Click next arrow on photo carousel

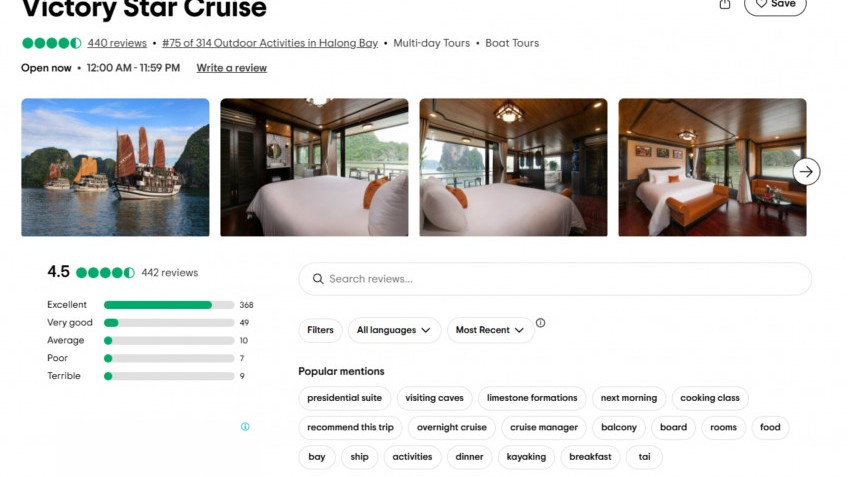click(806, 171)
